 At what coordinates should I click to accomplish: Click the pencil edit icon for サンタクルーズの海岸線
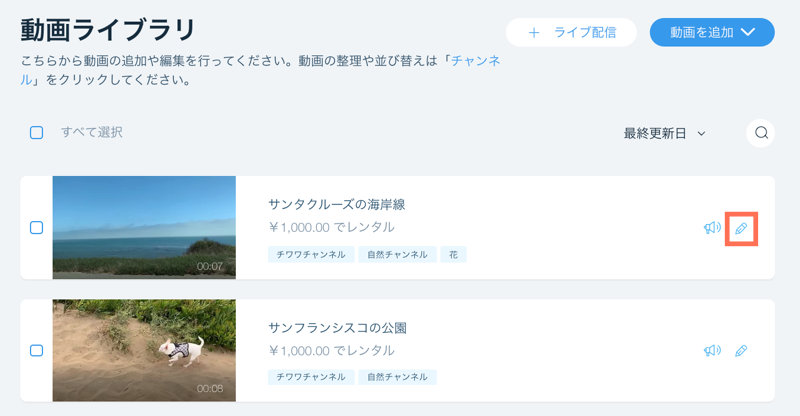[x=741, y=228]
